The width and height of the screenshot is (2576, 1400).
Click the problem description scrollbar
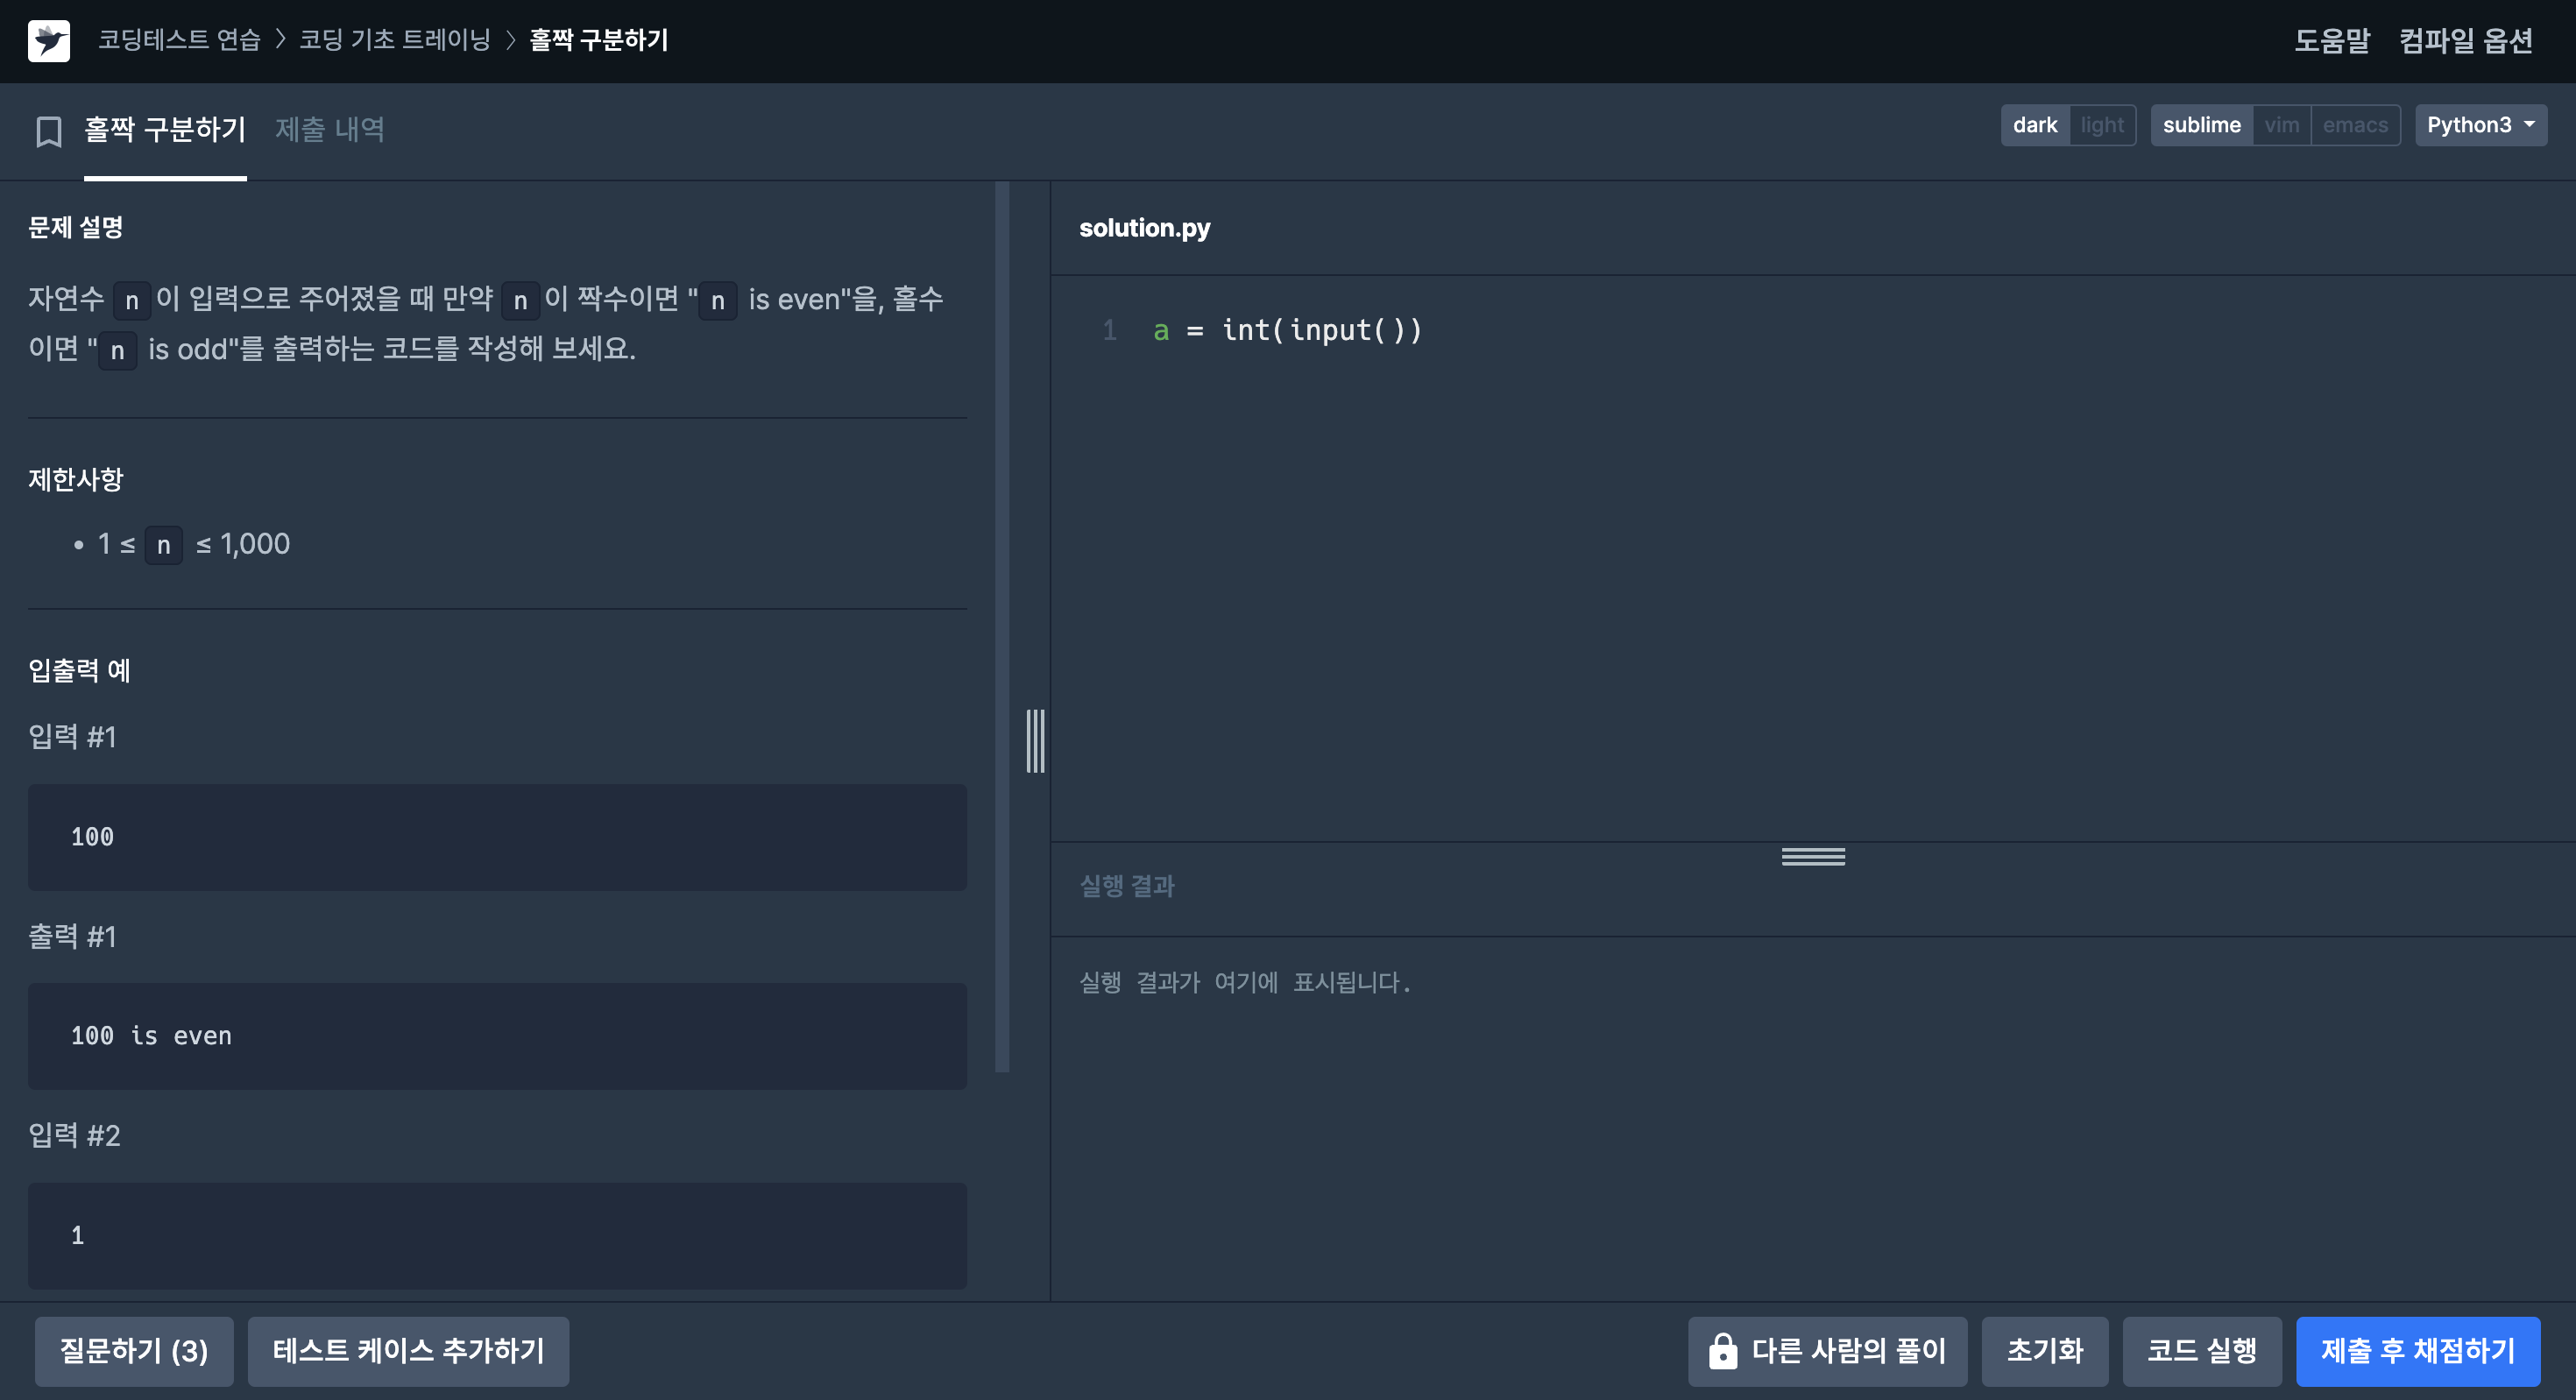click(1002, 626)
